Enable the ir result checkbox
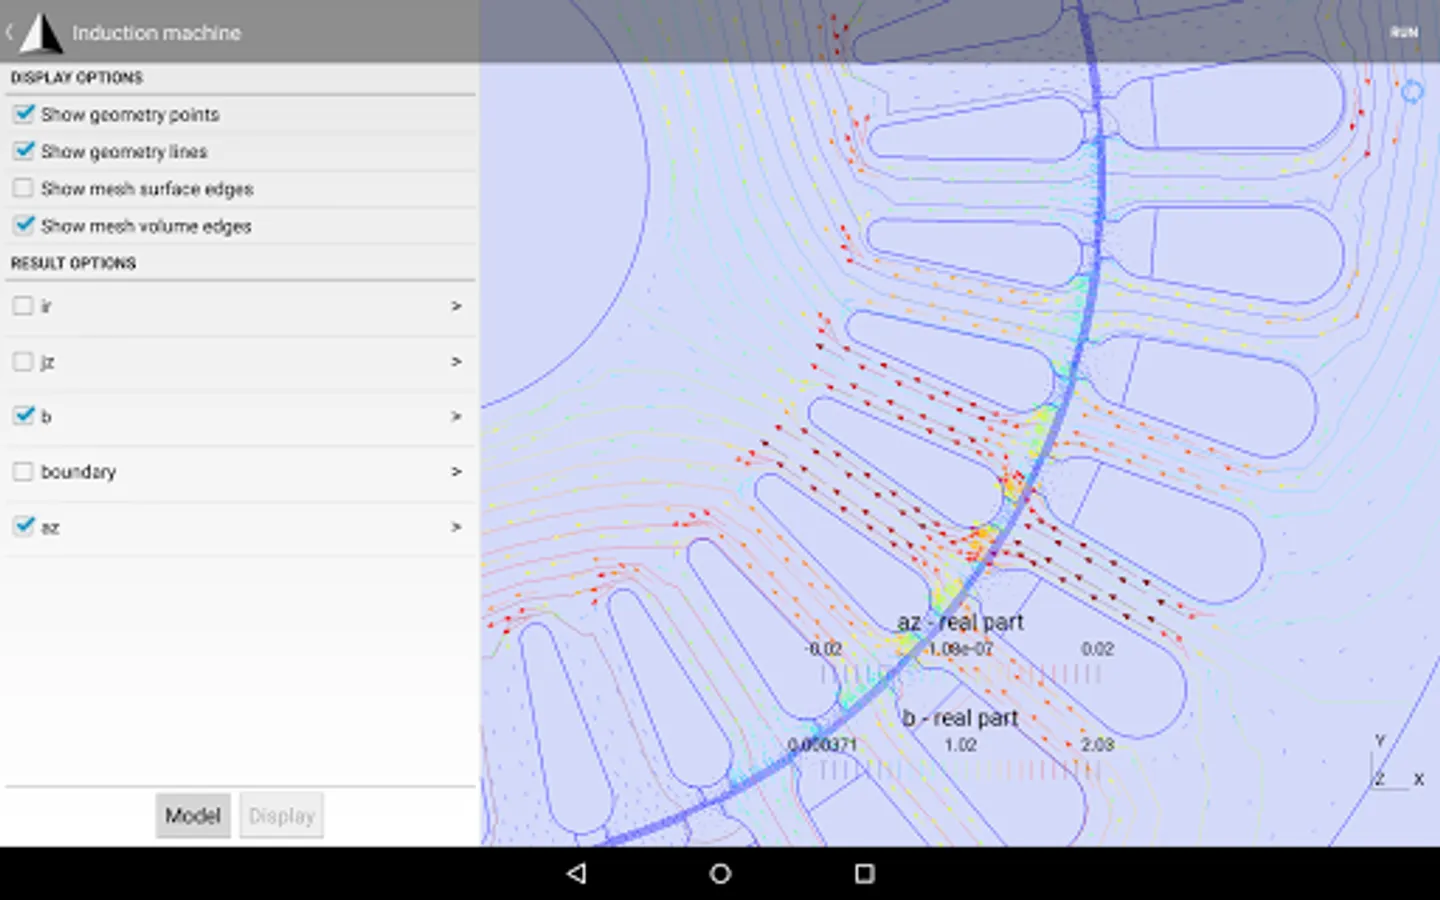 (23, 306)
